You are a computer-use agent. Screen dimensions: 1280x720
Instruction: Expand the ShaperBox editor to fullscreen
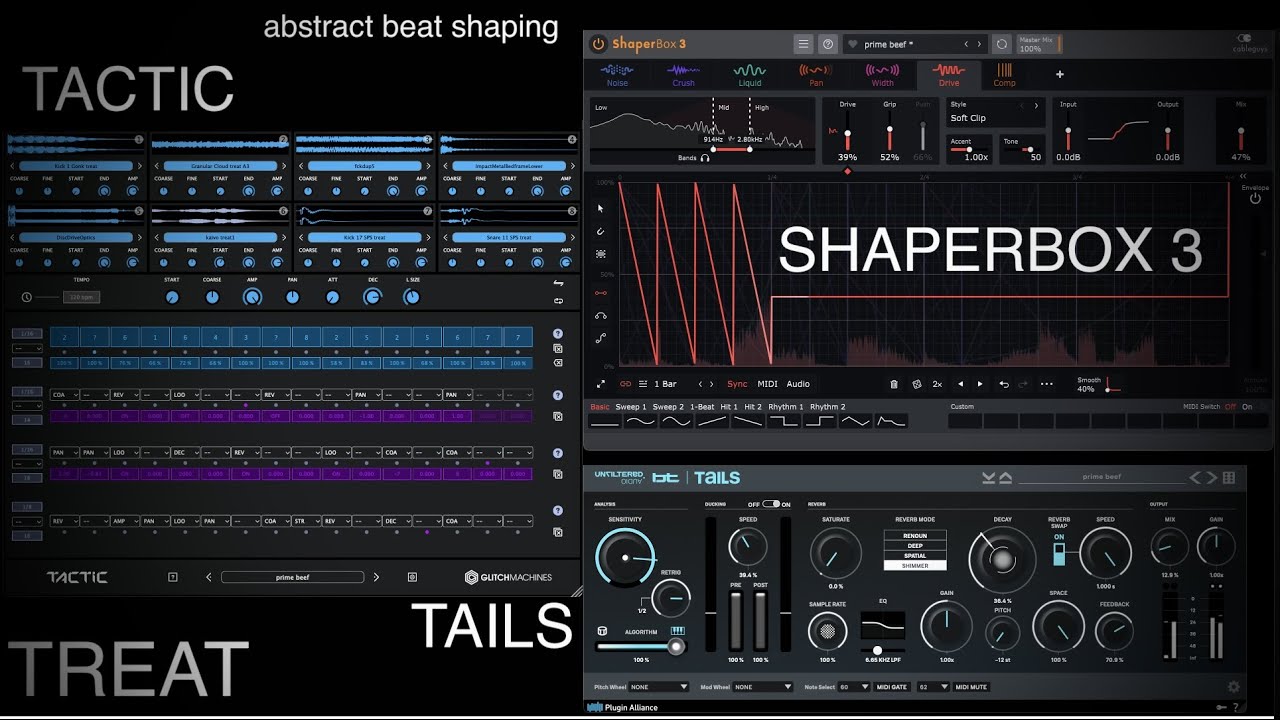click(x=601, y=384)
